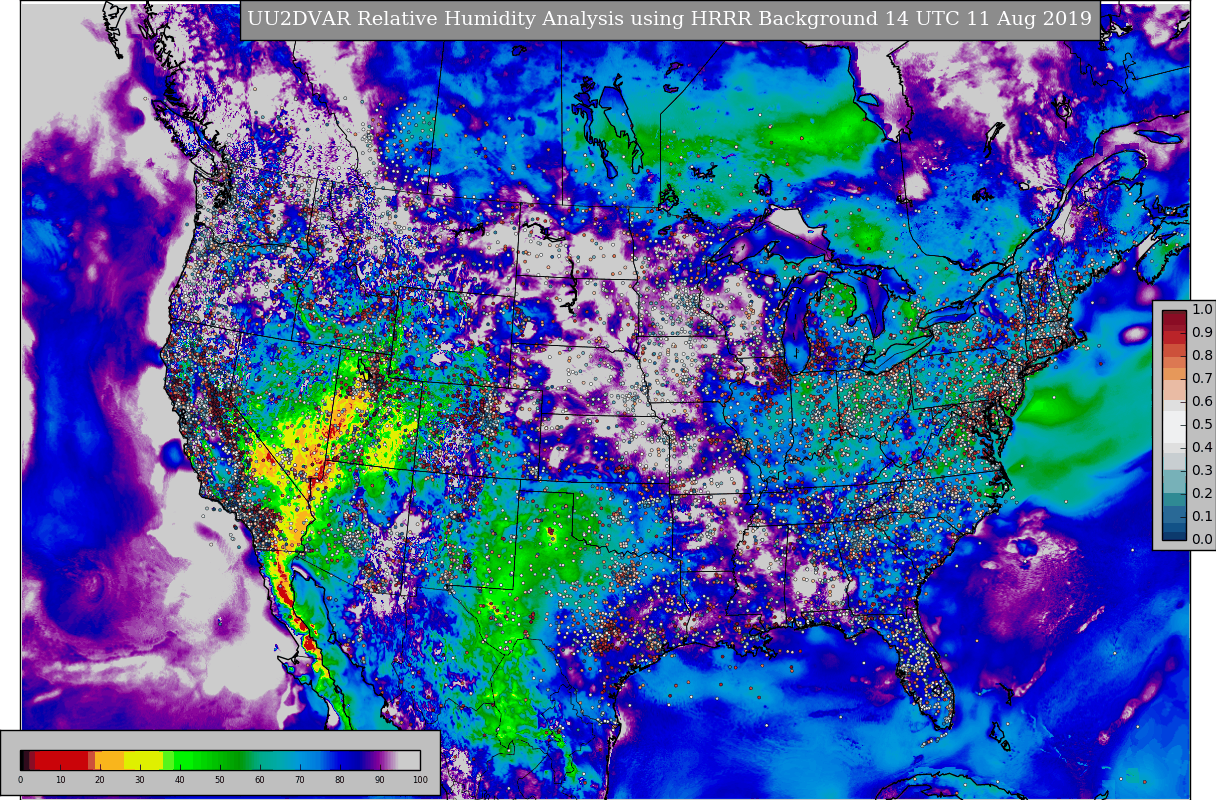Click the "0.8" label on right colorbar
The height and width of the screenshot is (800, 1216).
pos(1202,356)
